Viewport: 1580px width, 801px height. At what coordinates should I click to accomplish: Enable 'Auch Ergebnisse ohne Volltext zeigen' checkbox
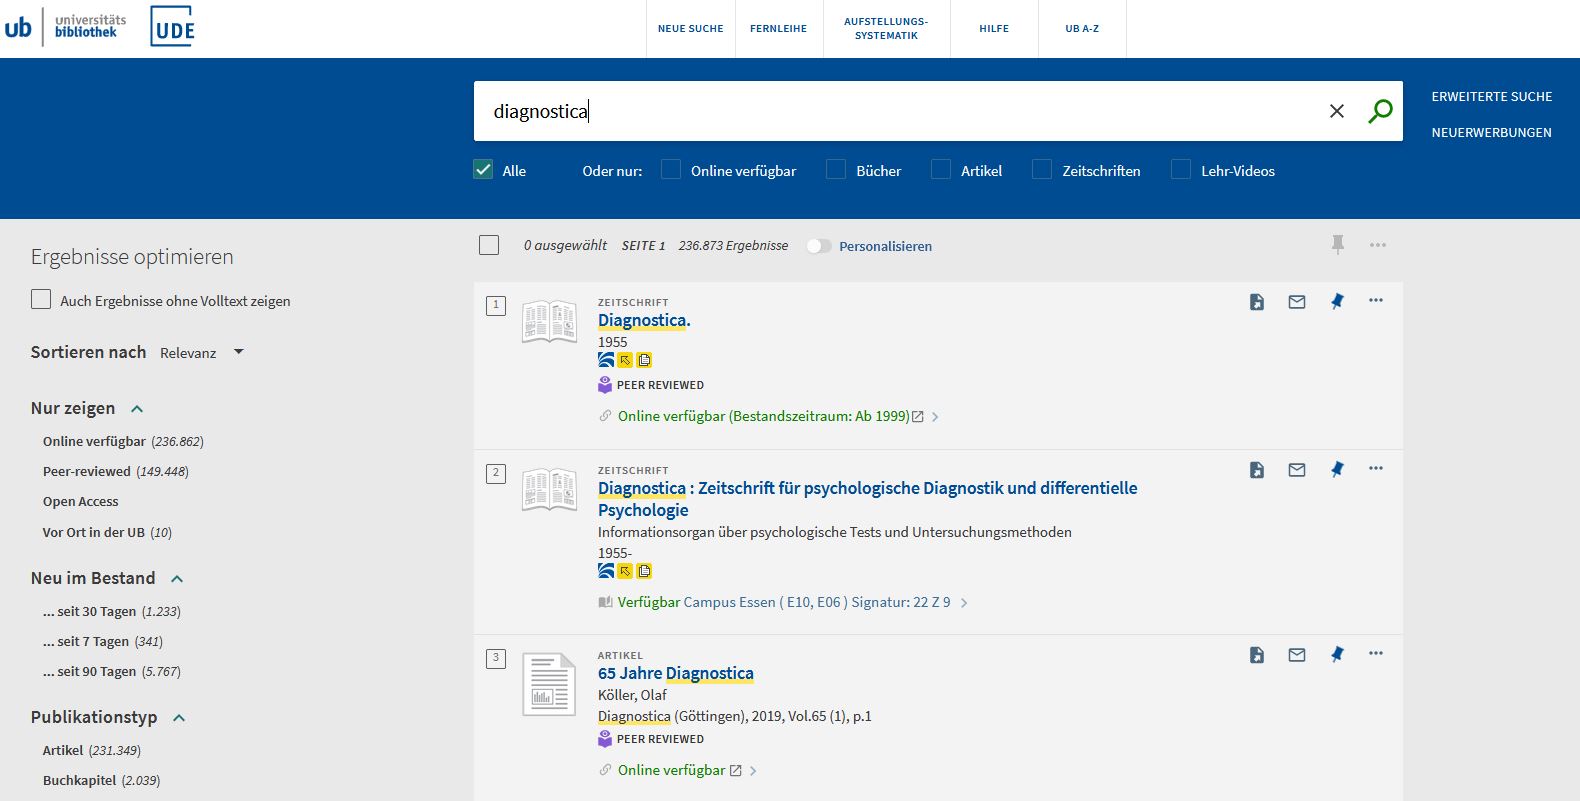coord(41,300)
